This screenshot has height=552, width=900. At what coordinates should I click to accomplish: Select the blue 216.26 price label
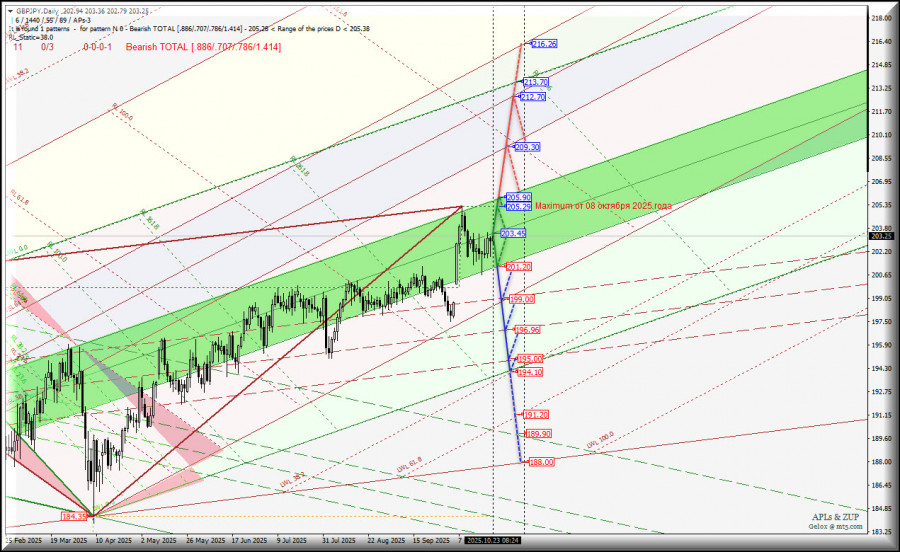pos(544,44)
